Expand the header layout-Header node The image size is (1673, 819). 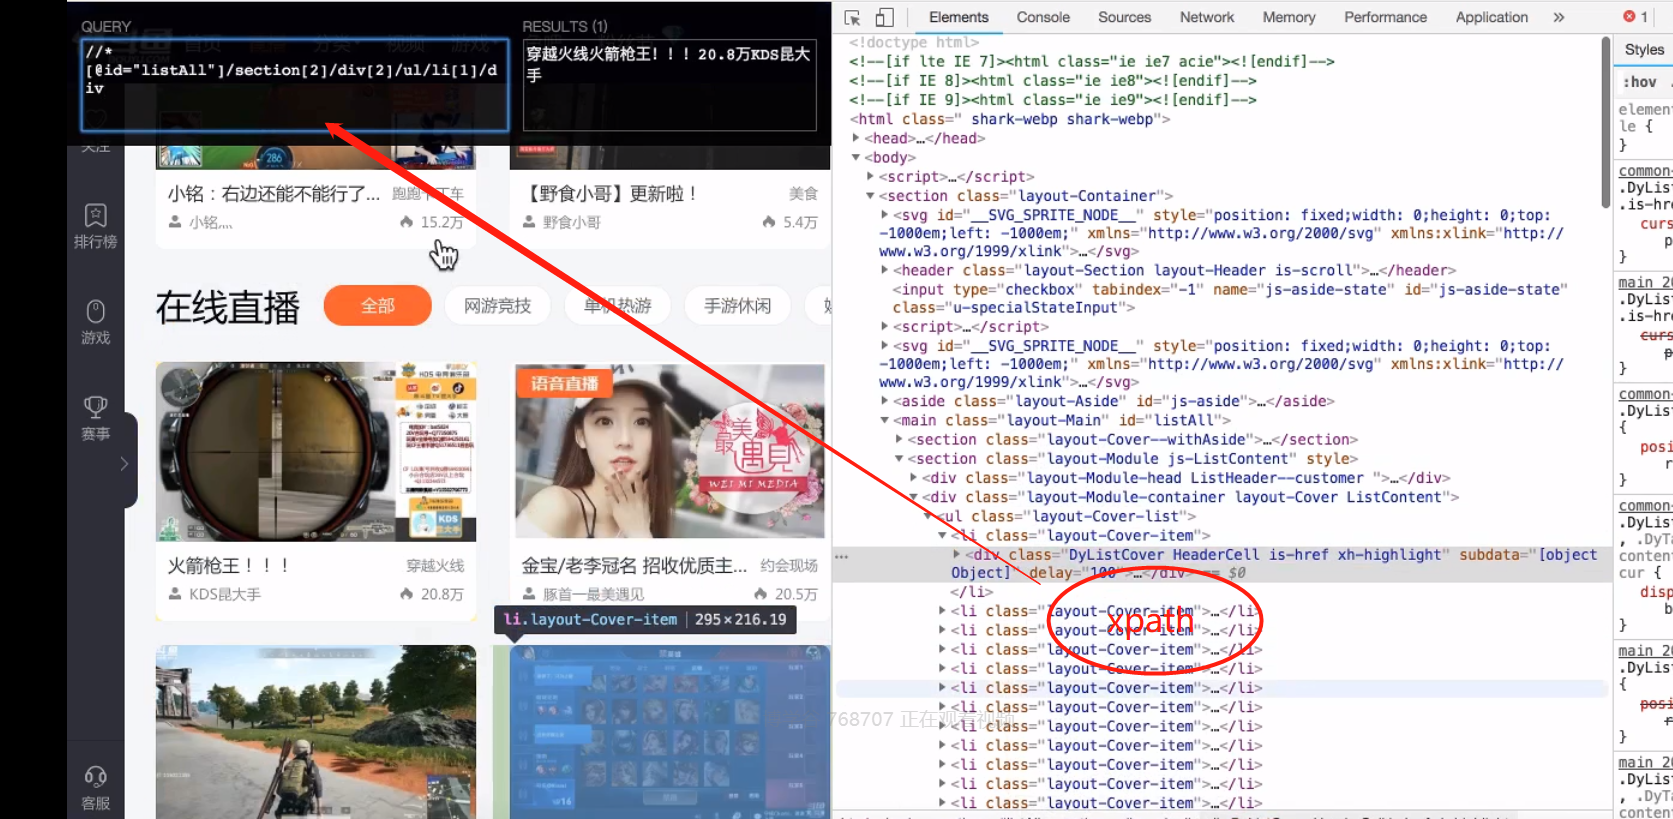coord(885,270)
